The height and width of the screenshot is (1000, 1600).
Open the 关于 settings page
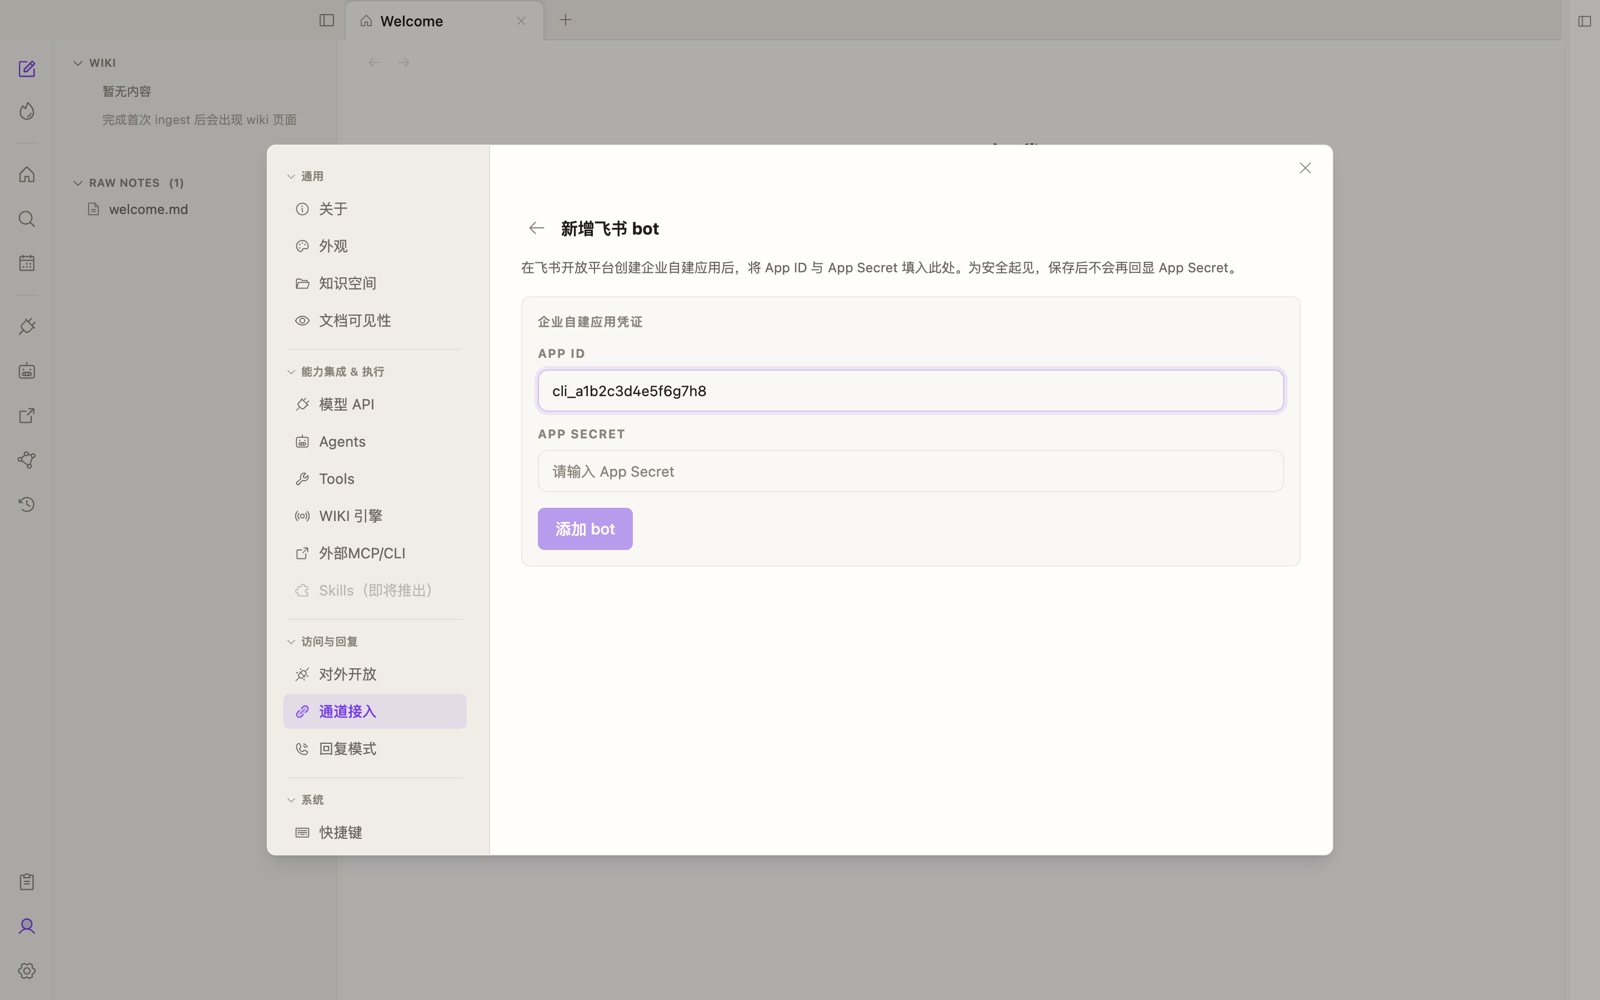pos(375,209)
